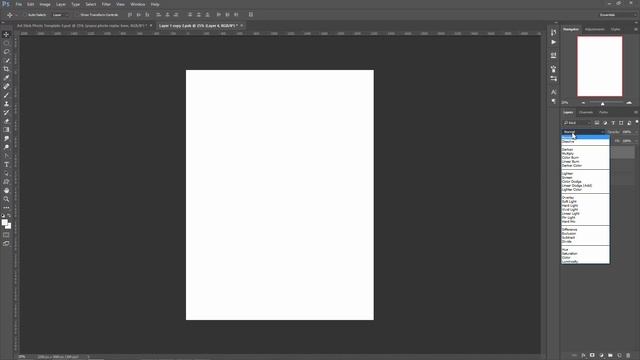This screenshot has height=360, width=640.
Task: Select the Zoom tool
Action: click(x=6, y=199)
